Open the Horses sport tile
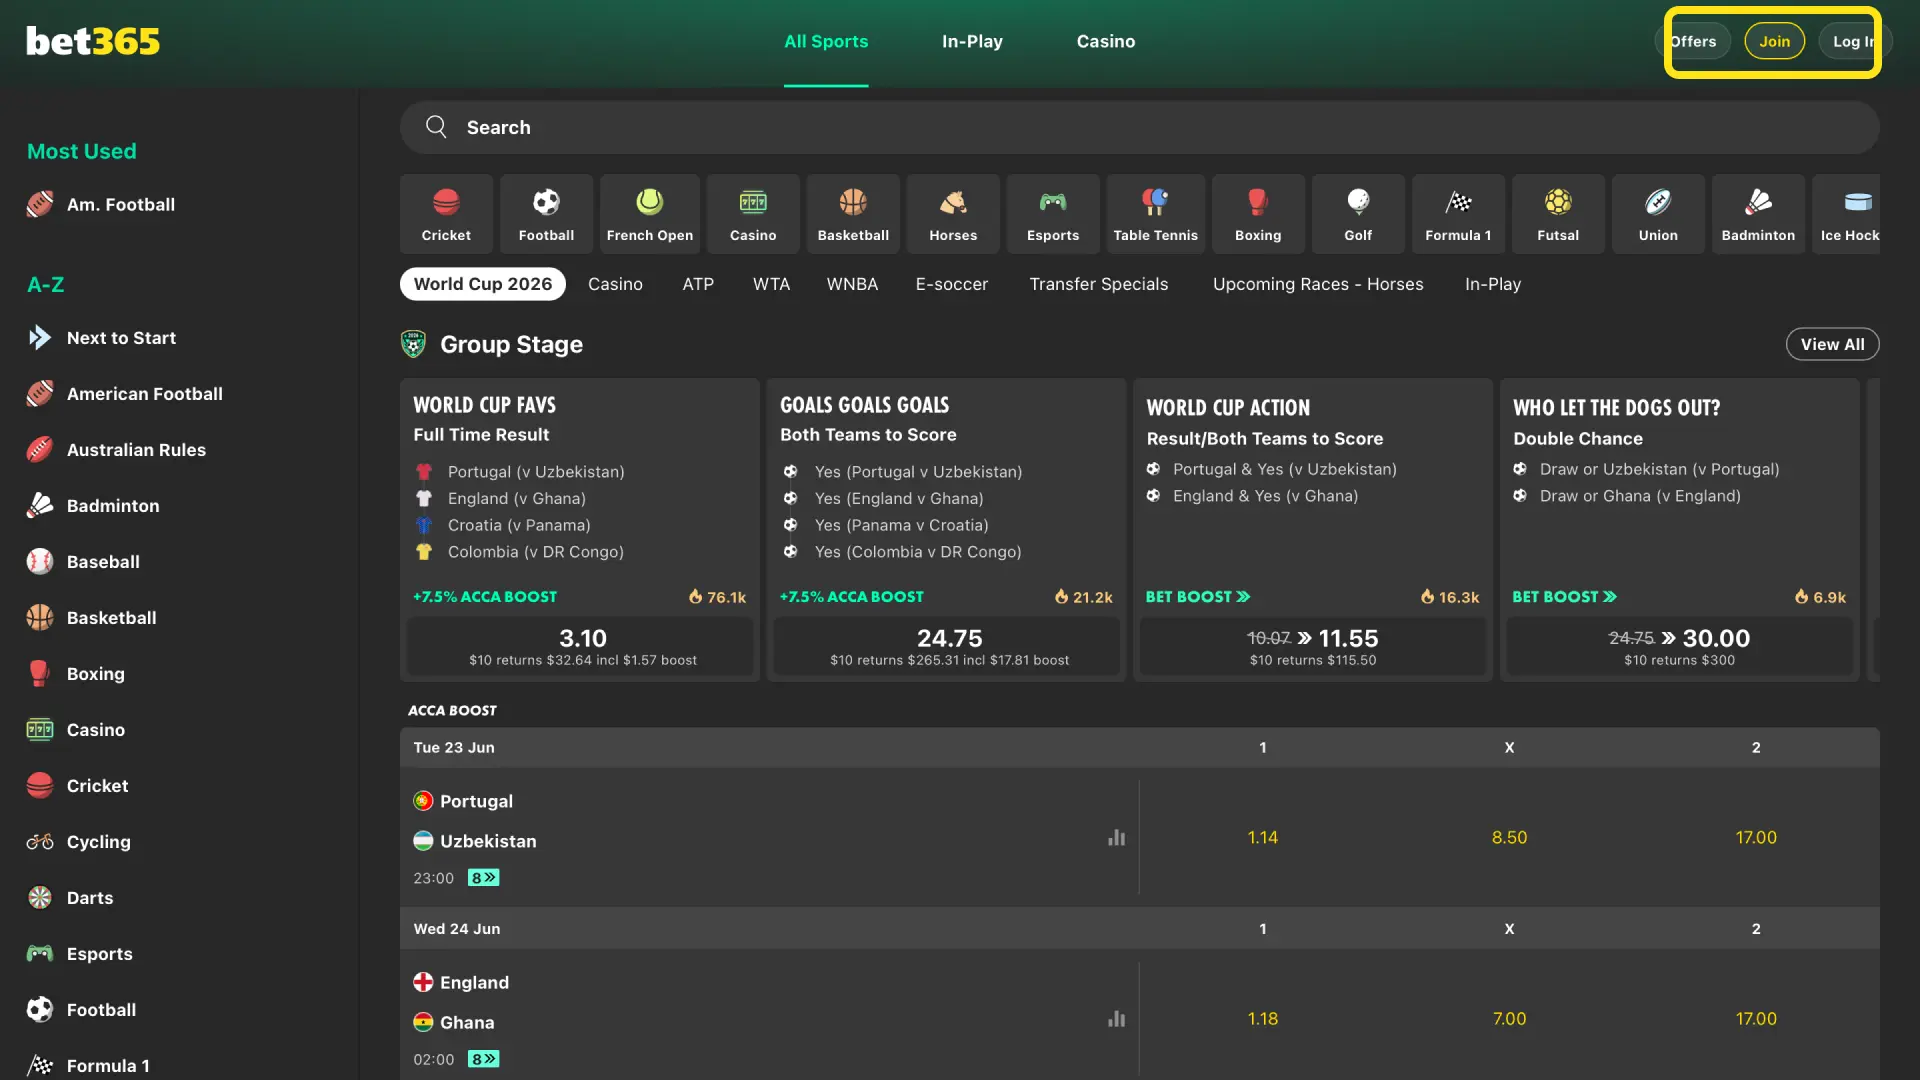Image resolution: width=1920 pixels, height=1080 pixels. (953, 214)
